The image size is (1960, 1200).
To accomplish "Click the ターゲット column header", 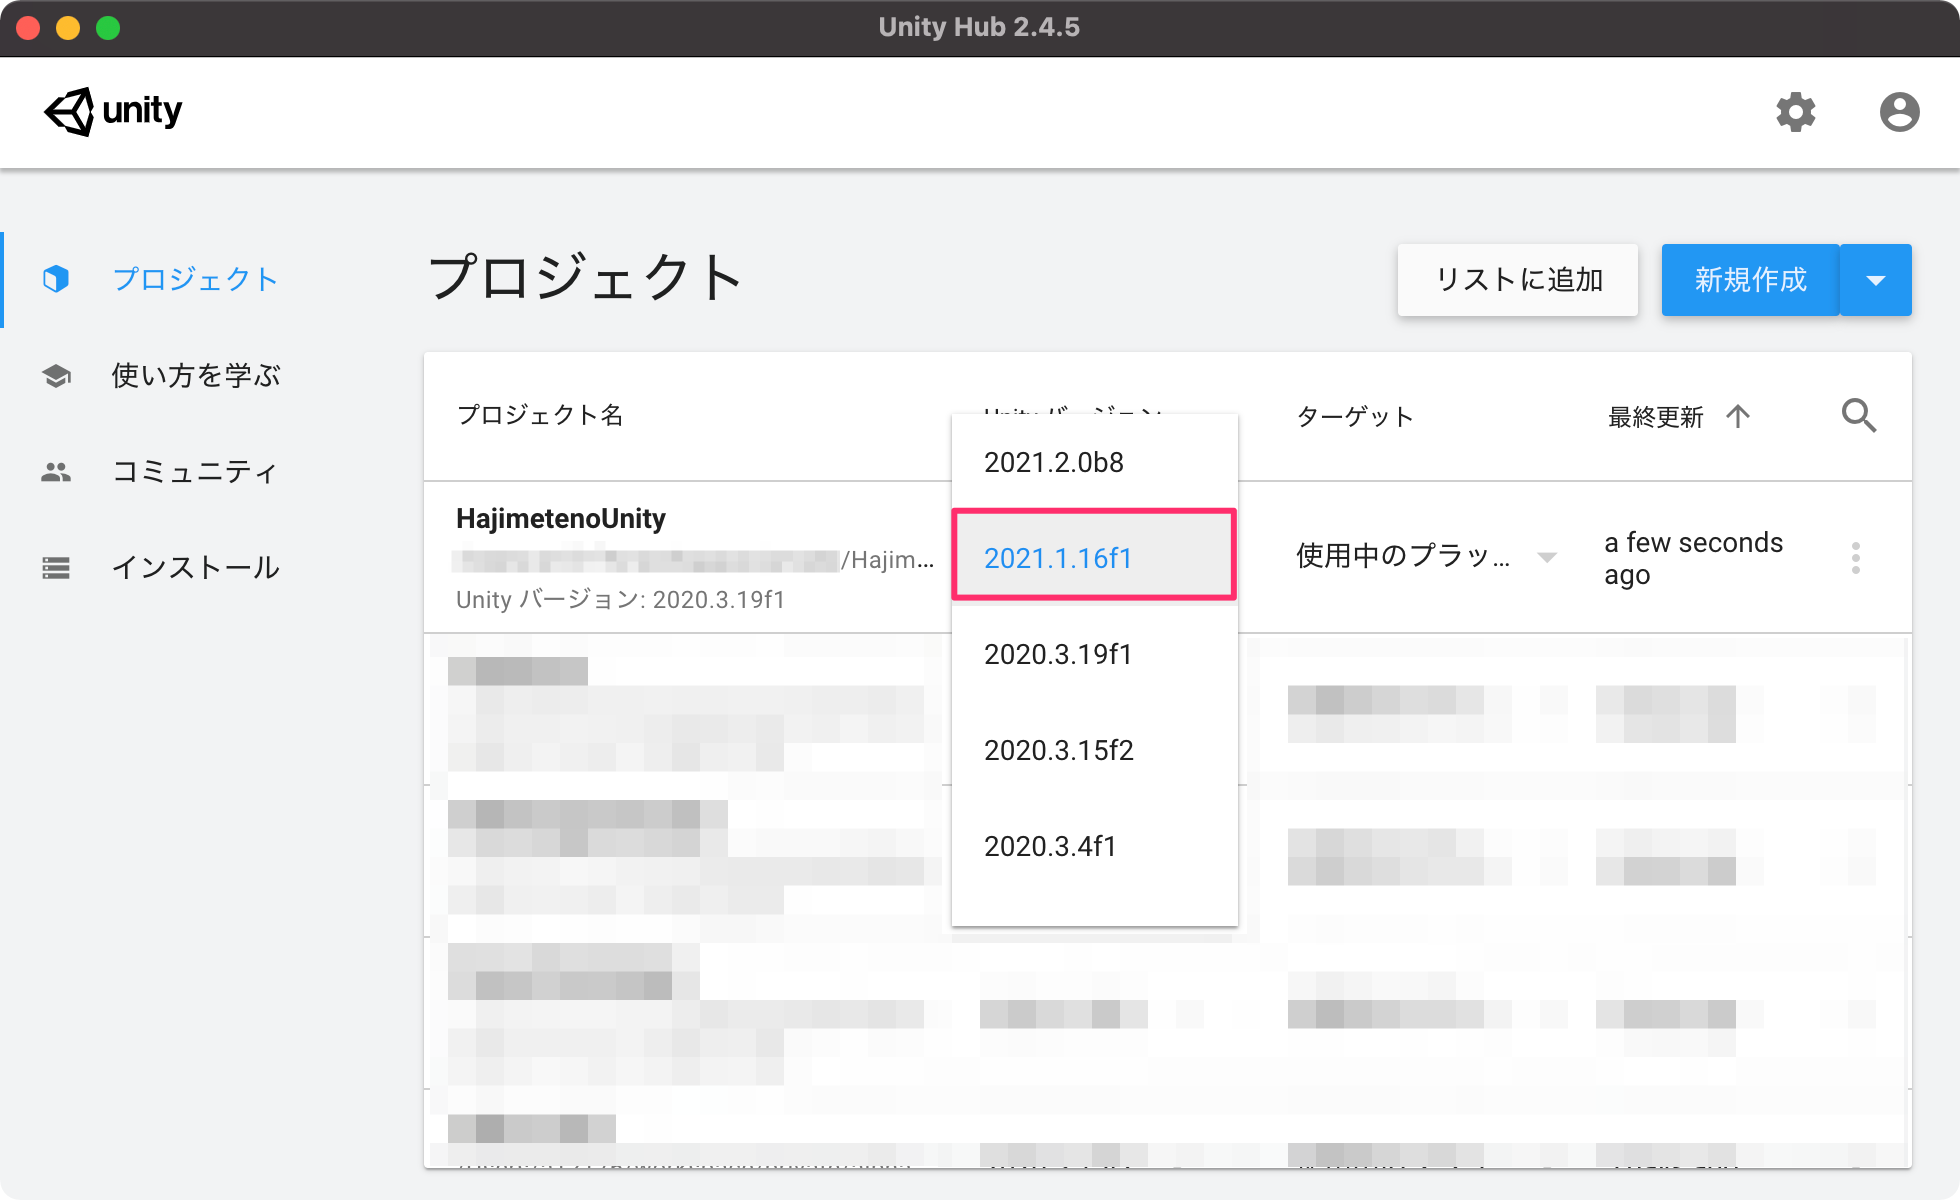I will pyautogui.click(x=1355, y=416).
